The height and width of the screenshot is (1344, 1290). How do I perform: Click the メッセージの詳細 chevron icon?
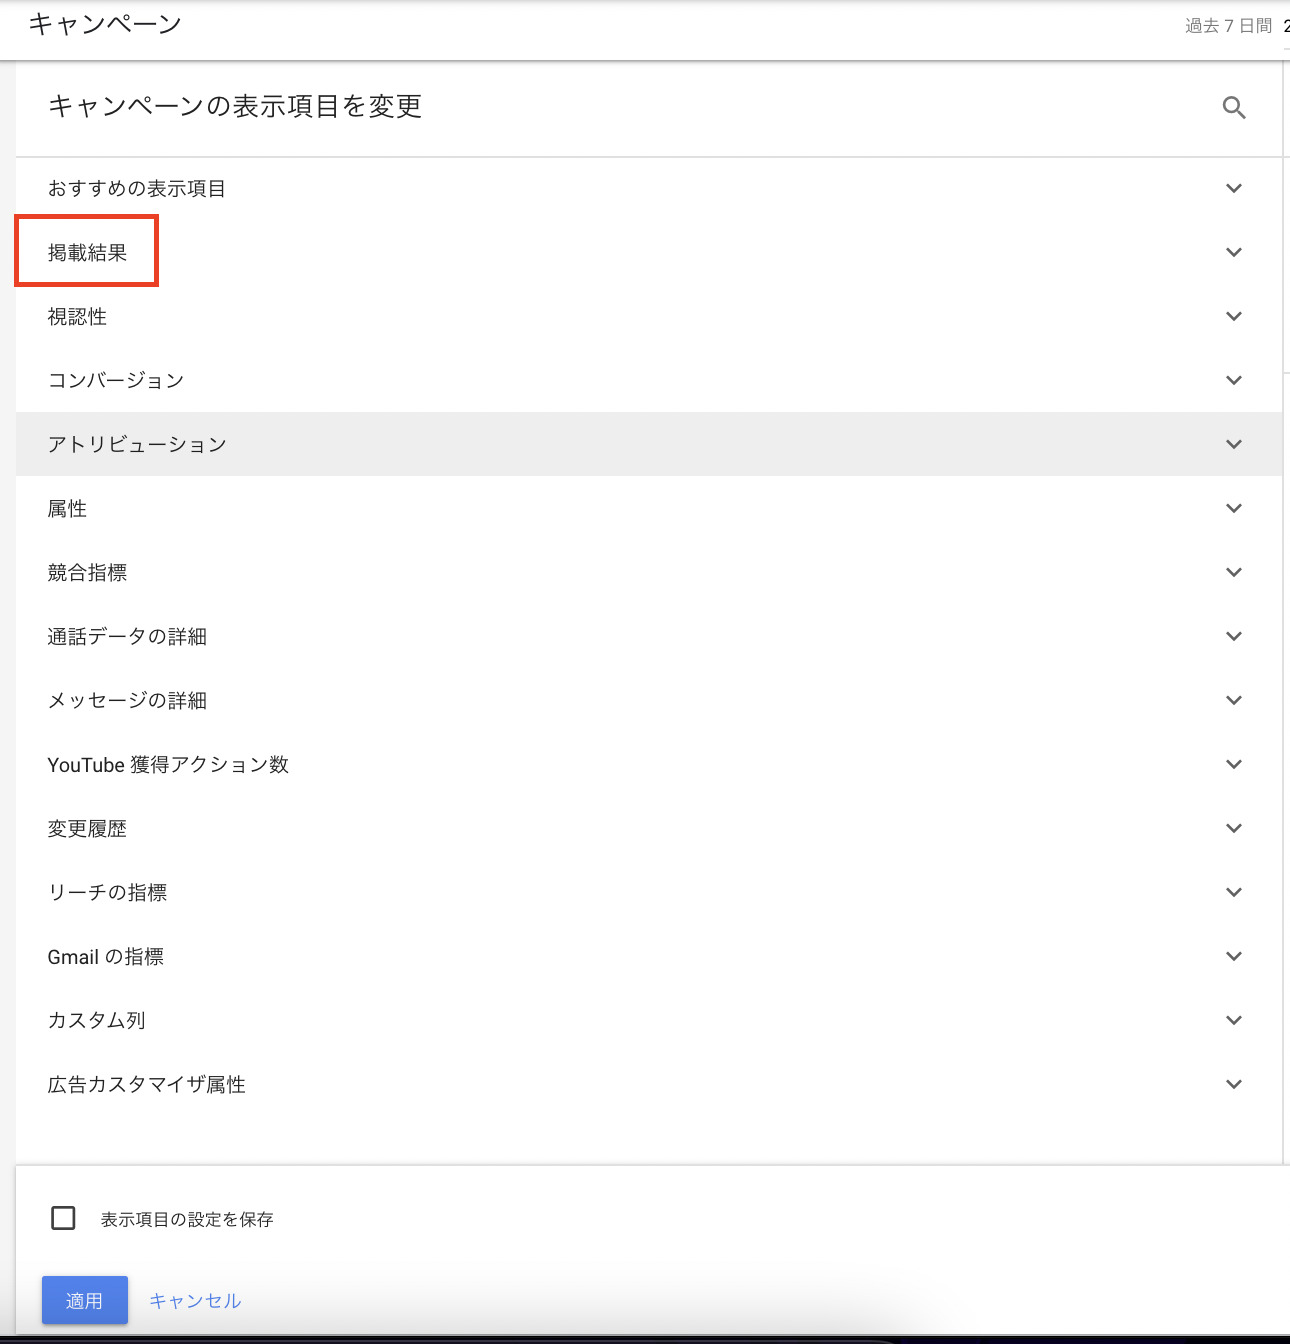[x=1234, y=700]
